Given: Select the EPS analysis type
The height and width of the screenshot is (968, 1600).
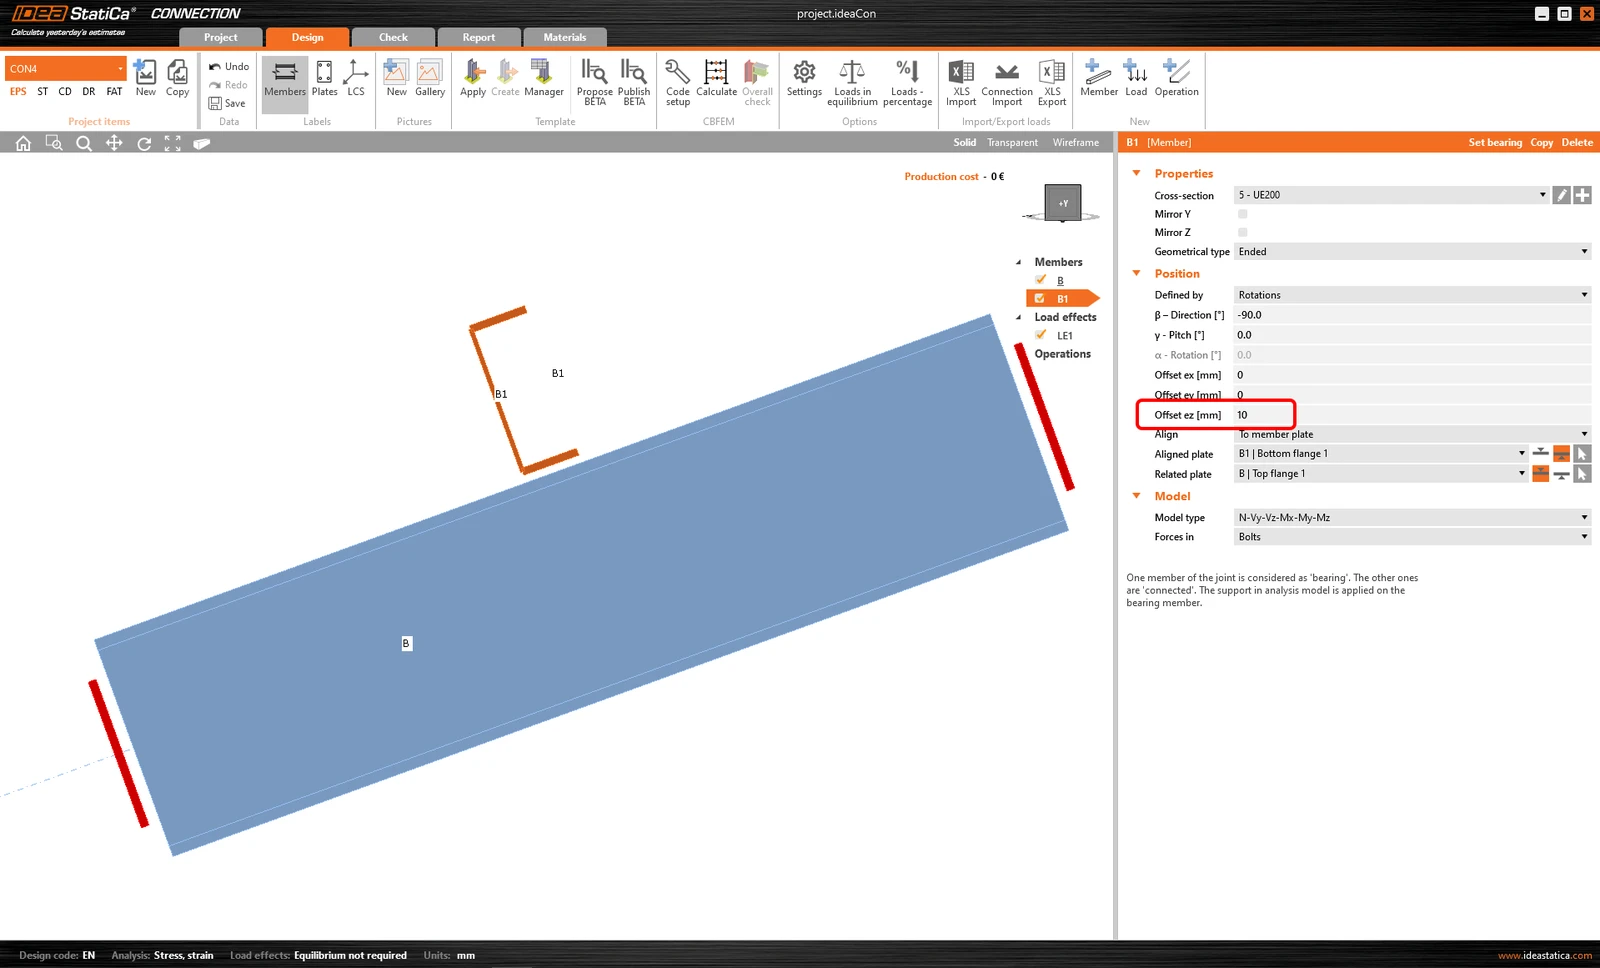Looking at the screenshot, I should [x=18, y=91].
